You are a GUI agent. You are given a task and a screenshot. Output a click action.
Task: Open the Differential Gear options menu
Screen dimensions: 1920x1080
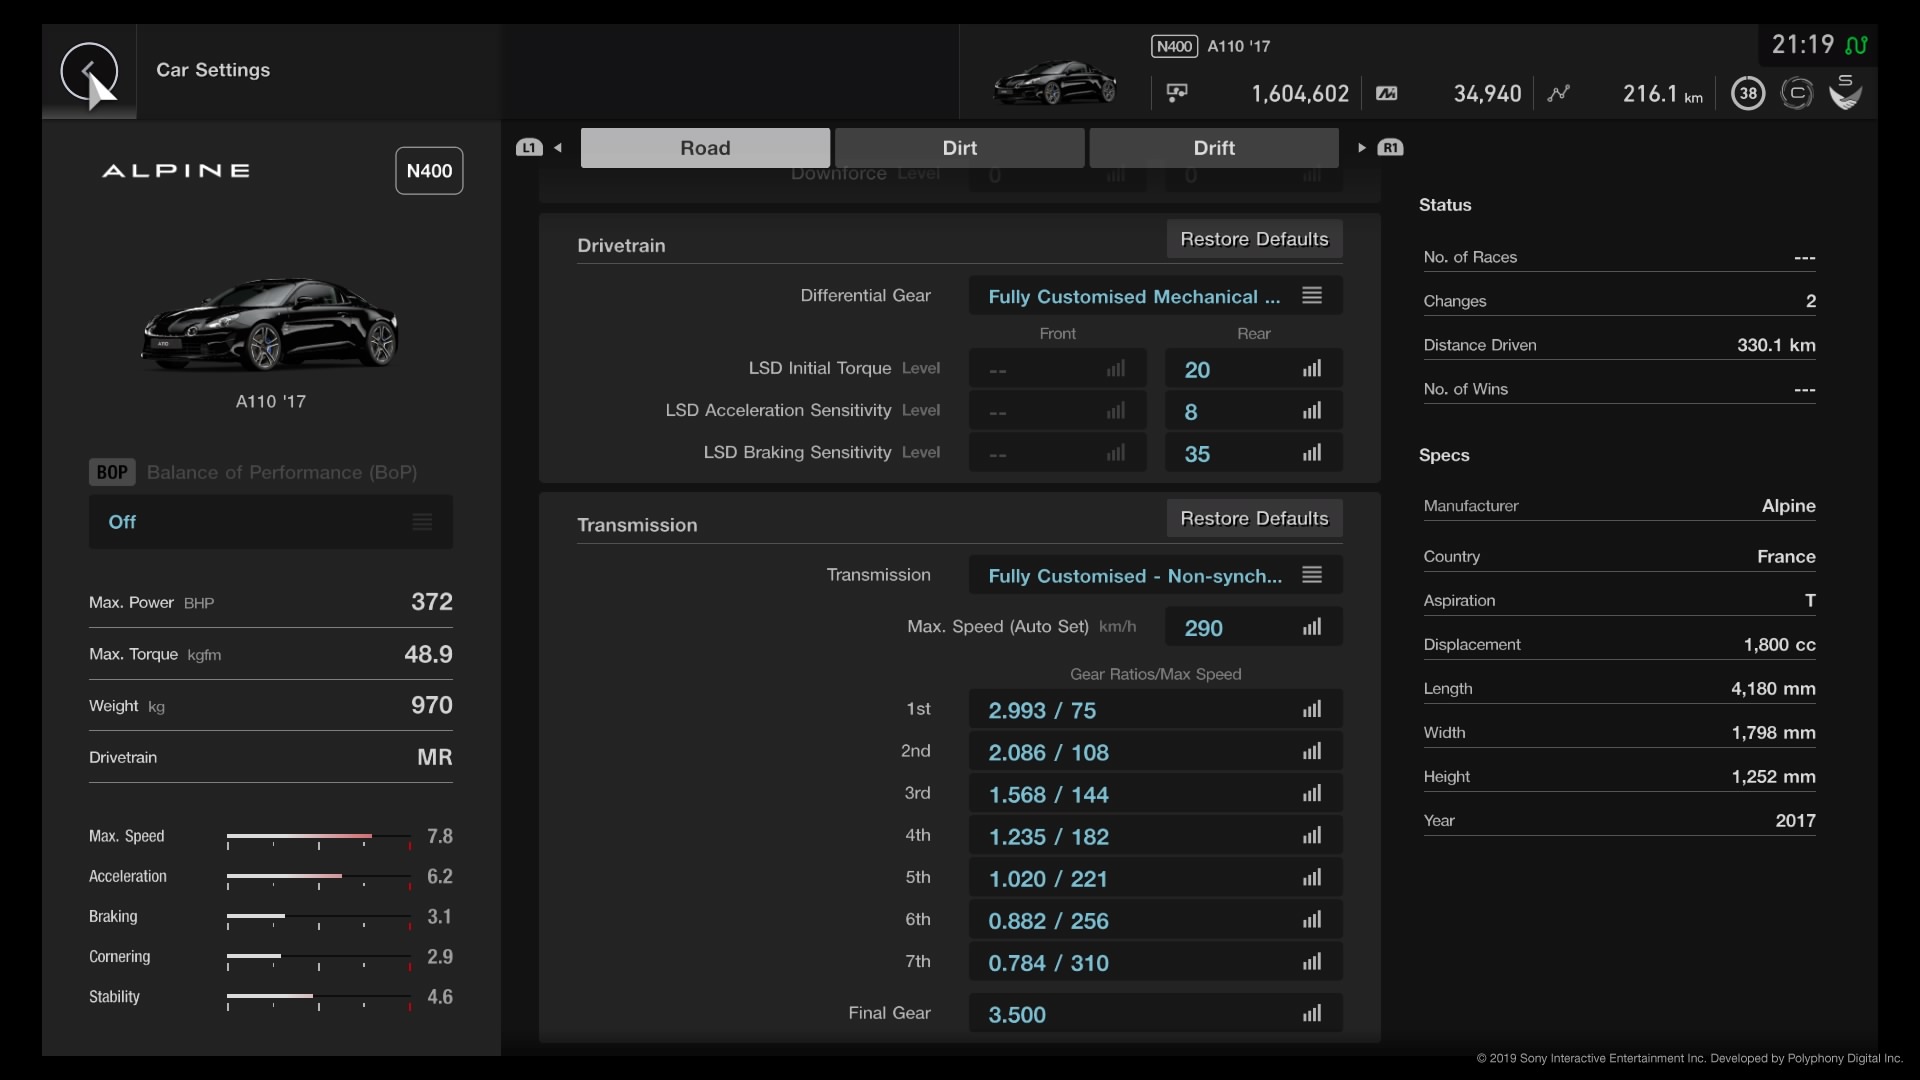point(1311,295)
